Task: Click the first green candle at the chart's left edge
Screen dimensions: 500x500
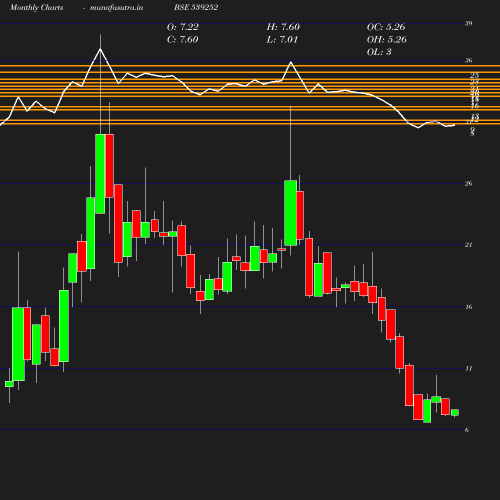Action: point(9,384)
